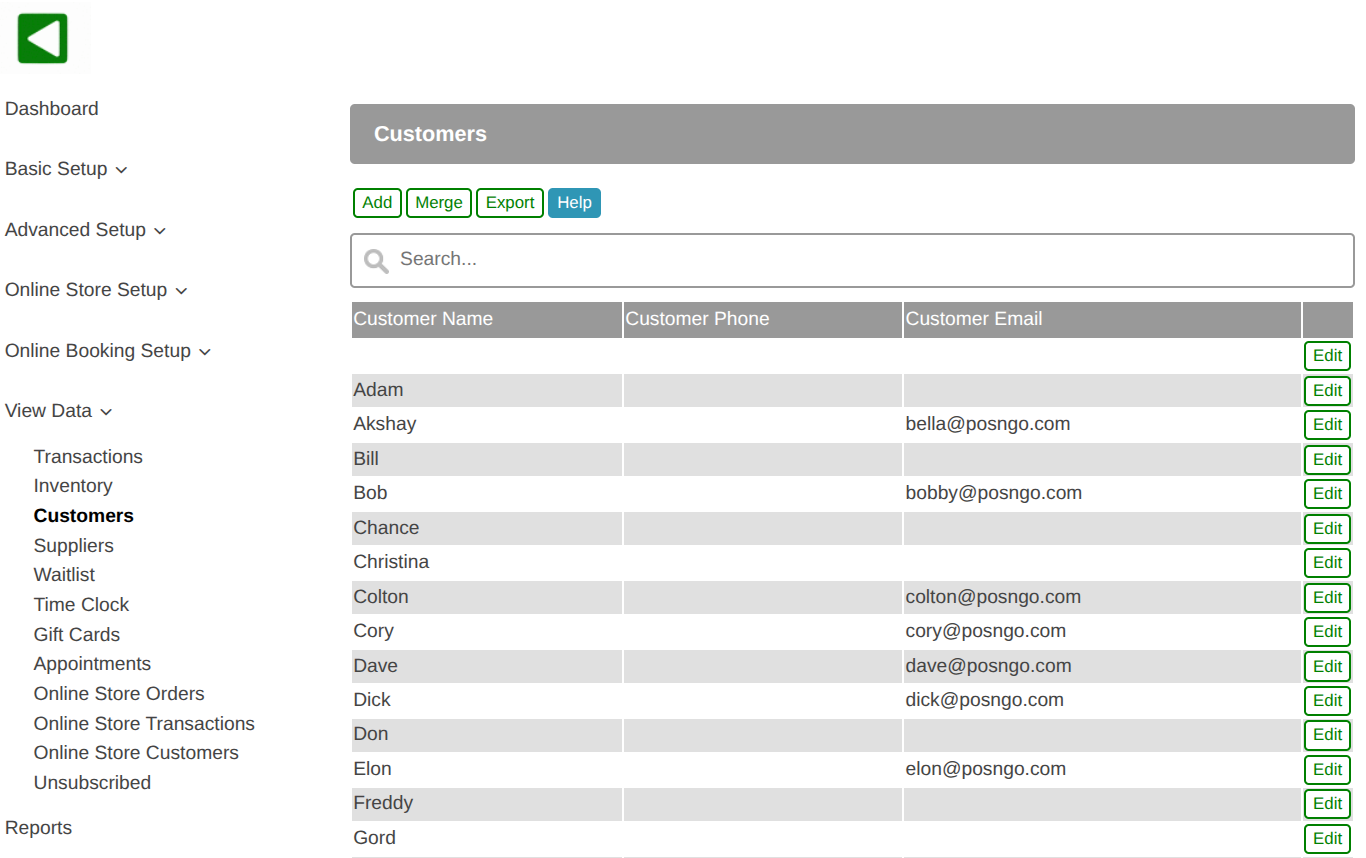The height and width of the screenshot is (858, 1366).
Task: Sort by Customer Name column header
Action: tap(423, 319)
